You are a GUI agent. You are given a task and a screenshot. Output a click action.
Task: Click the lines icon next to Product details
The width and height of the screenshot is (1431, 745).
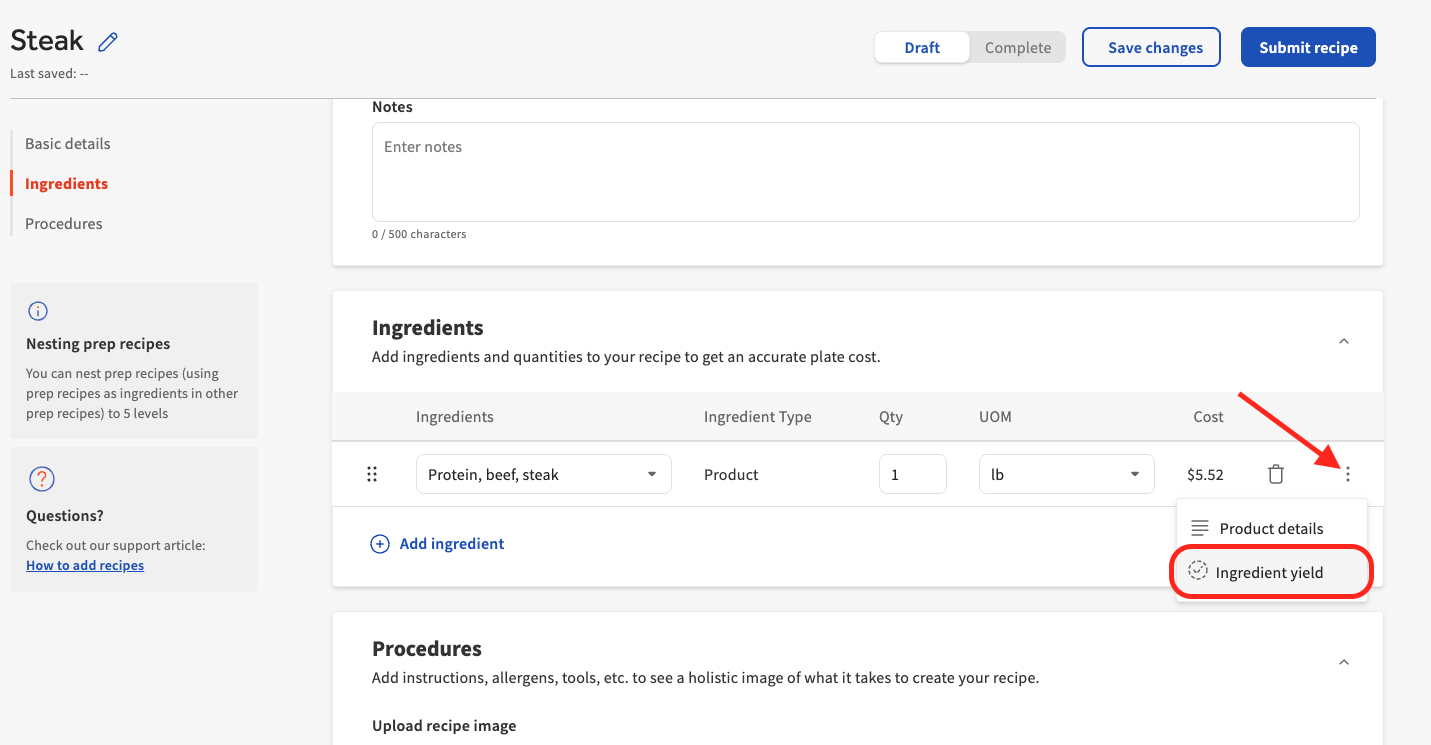coord(1197,528)
